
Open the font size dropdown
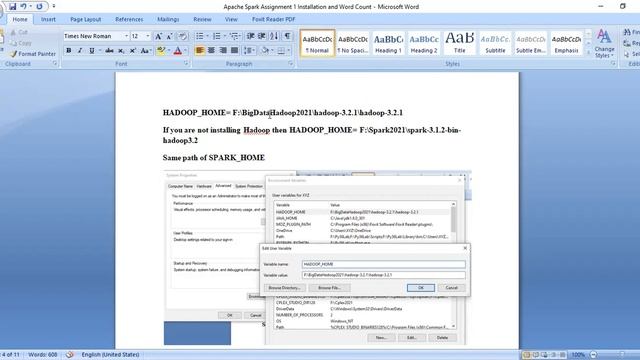[148, 36]
